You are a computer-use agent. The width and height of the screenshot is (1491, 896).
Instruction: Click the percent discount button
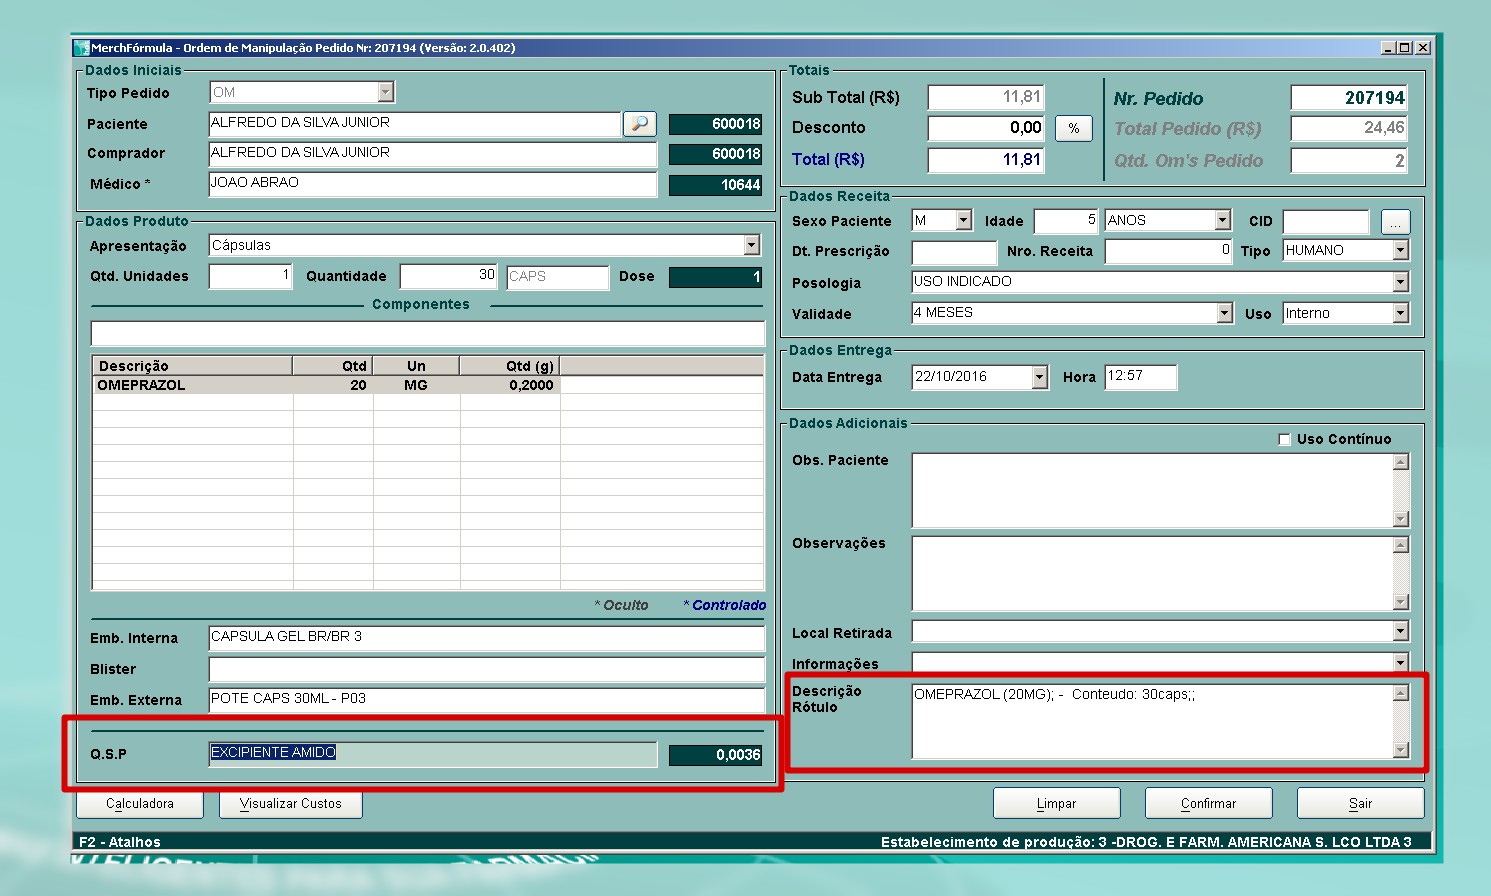1073,128
